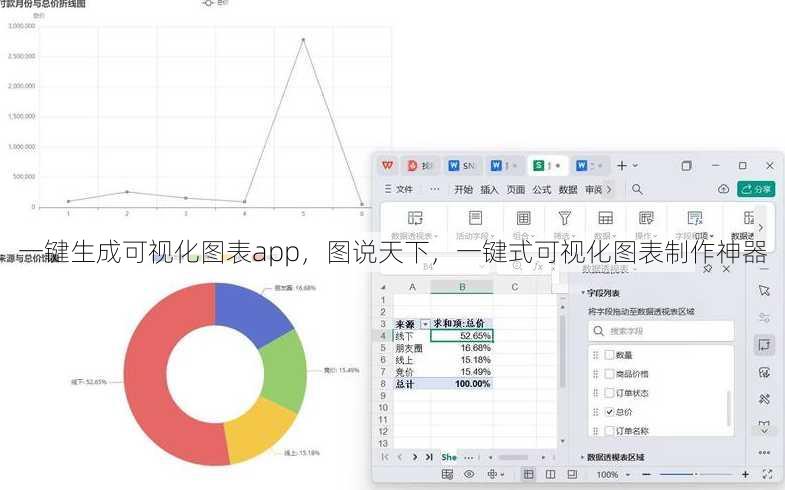
Task: Open the 文件 menu
Action: coord(399,189)
